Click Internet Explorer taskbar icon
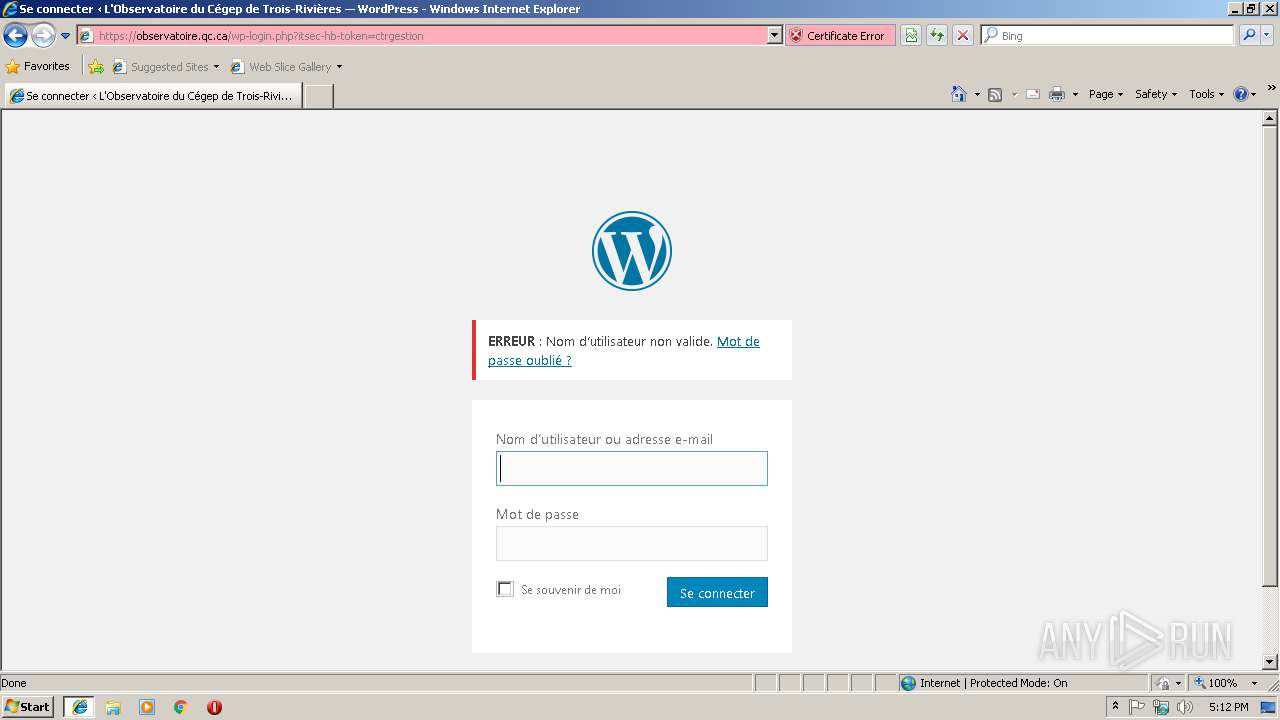This screenshot has width=1280, height=720. [x=80, y=707]
